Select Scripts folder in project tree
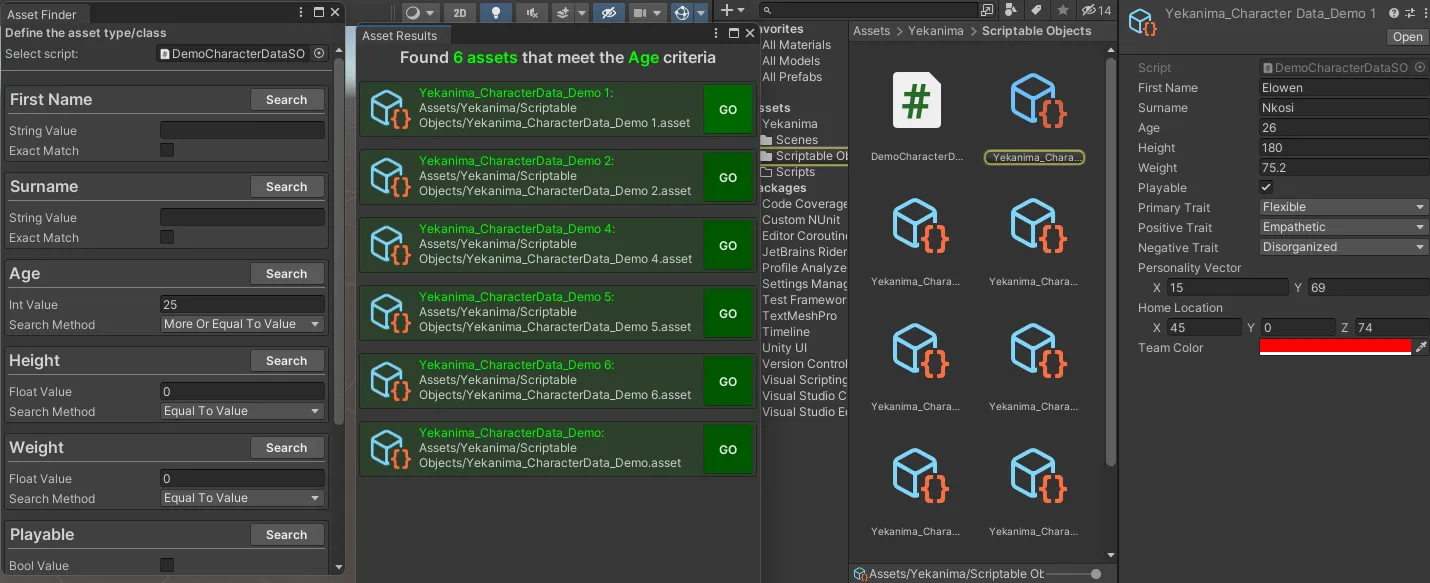The width and height of the screenshot is (1430, 583). coord(795,172)
